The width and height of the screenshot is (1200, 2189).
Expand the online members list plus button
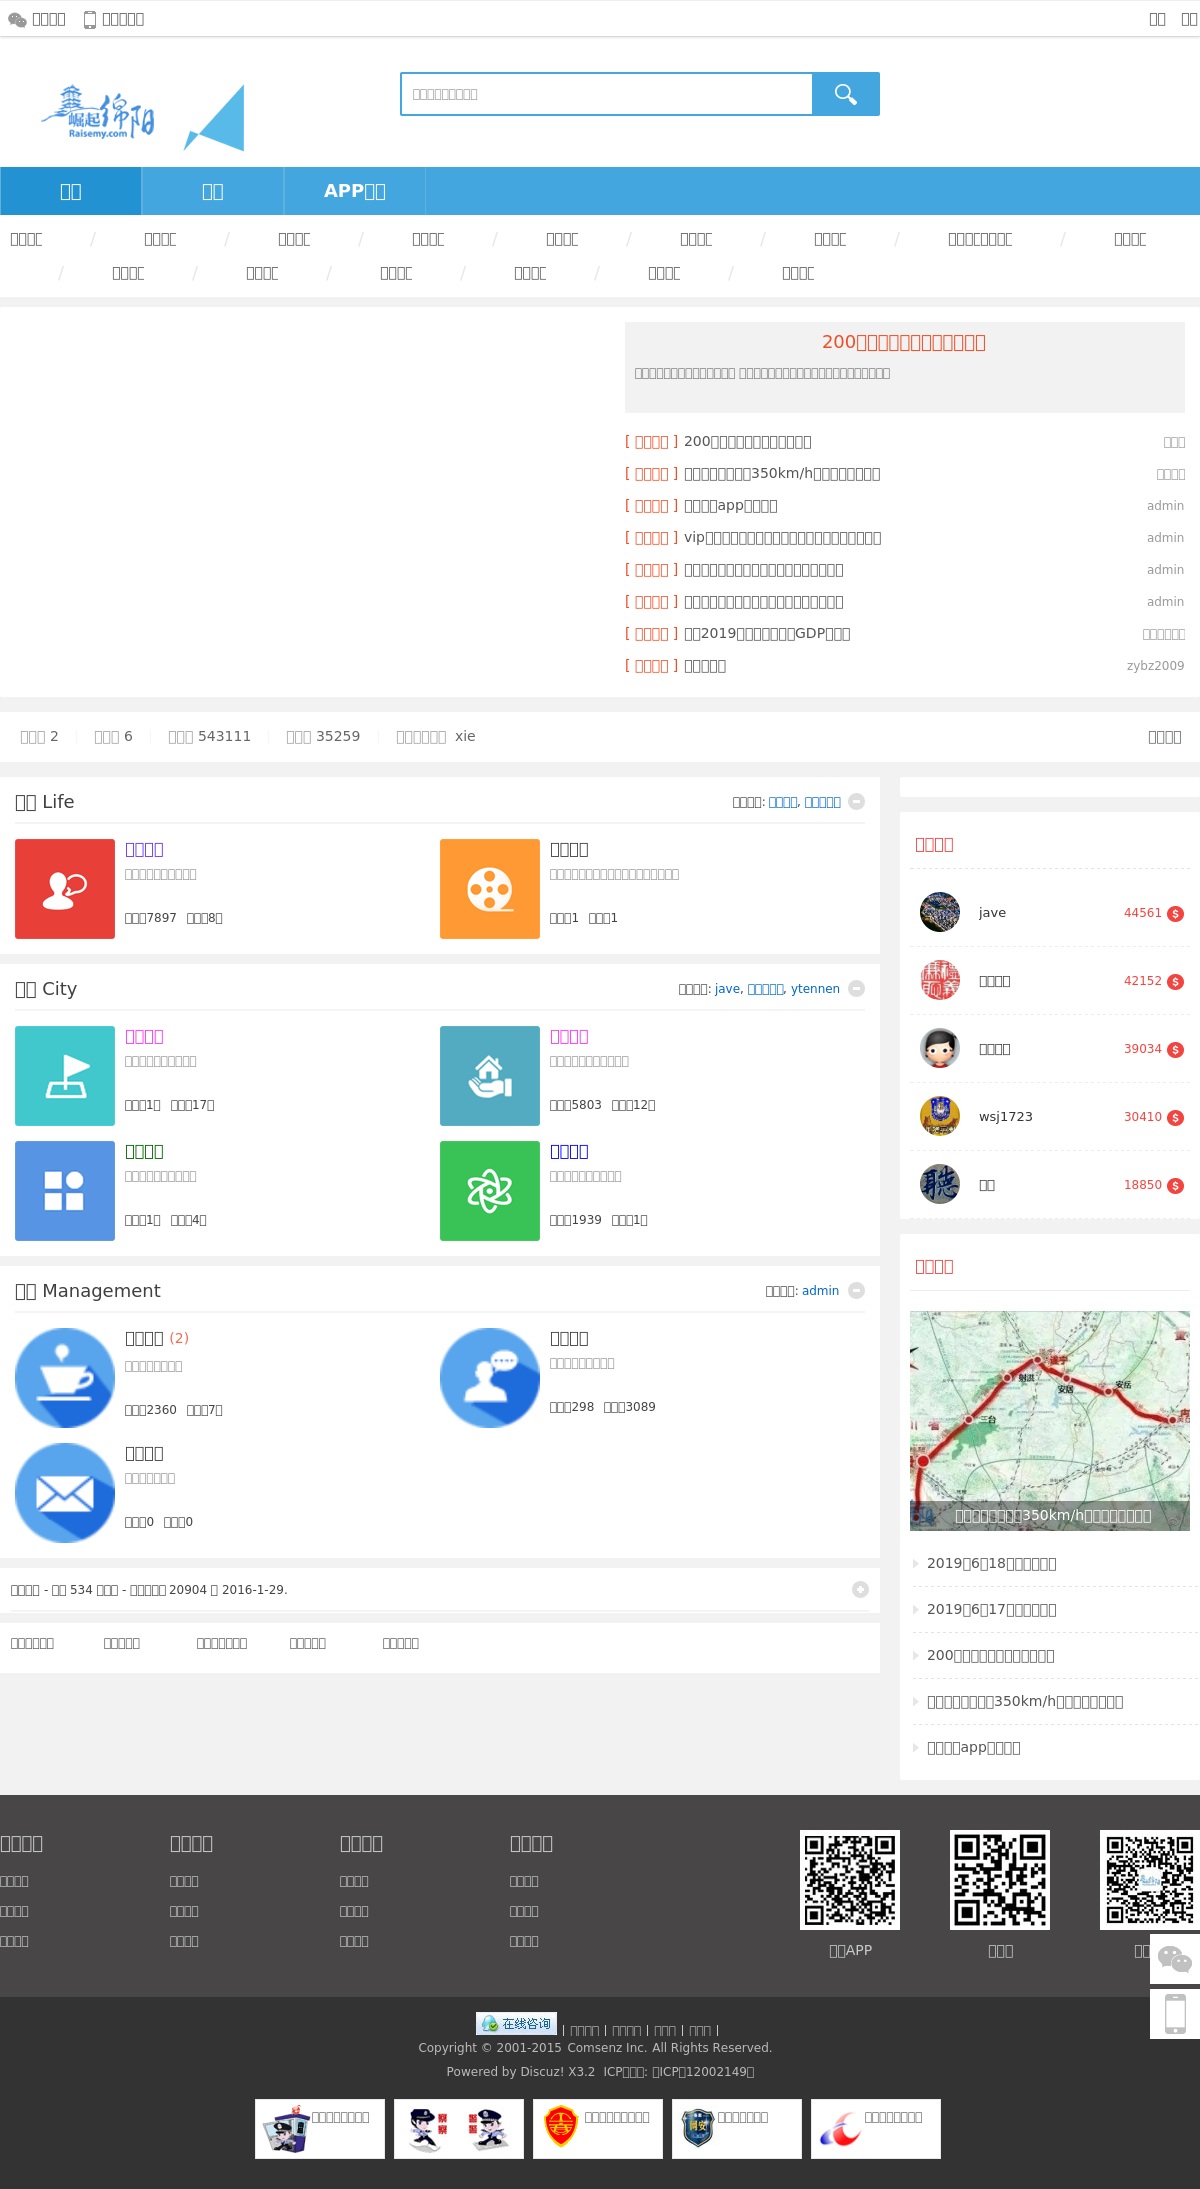click(x=860, y=1589)
